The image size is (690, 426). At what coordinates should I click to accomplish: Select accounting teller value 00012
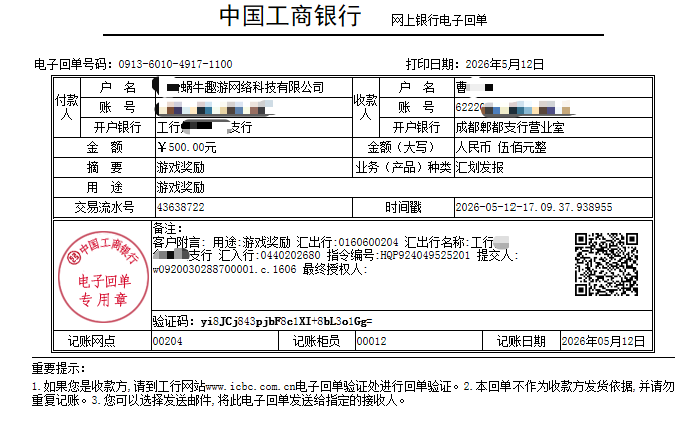(371, 341)
